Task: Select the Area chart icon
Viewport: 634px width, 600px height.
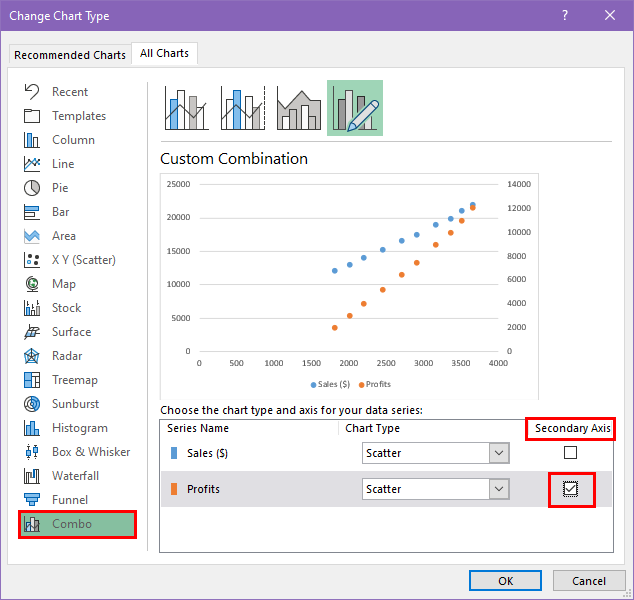Action: [32, 236]
